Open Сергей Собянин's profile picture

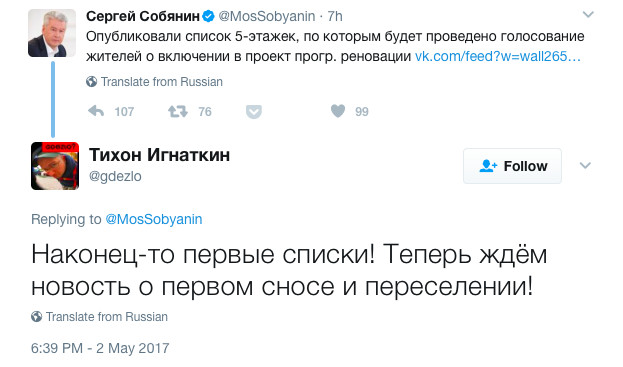pos(52,33)
